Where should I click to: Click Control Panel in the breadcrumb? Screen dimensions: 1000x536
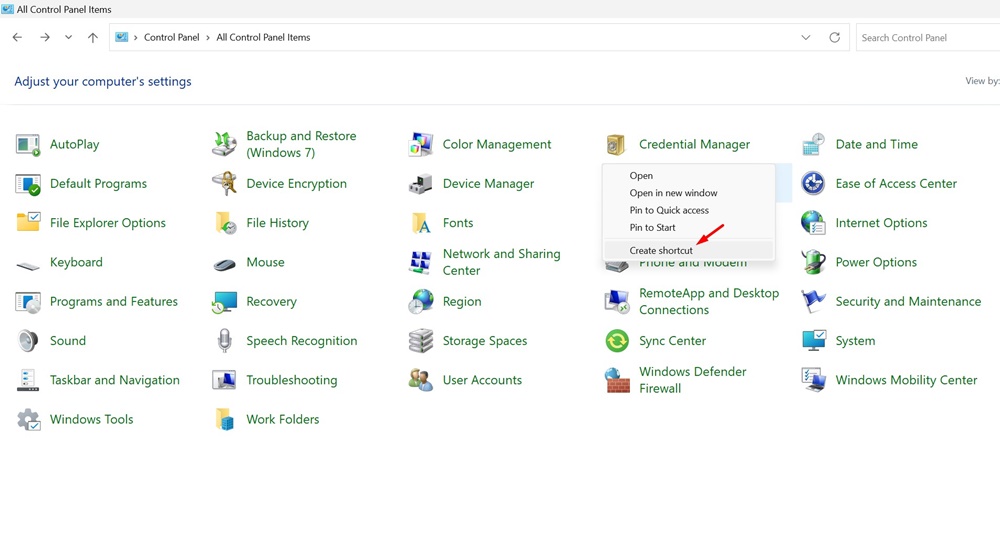tap(172, 38)
